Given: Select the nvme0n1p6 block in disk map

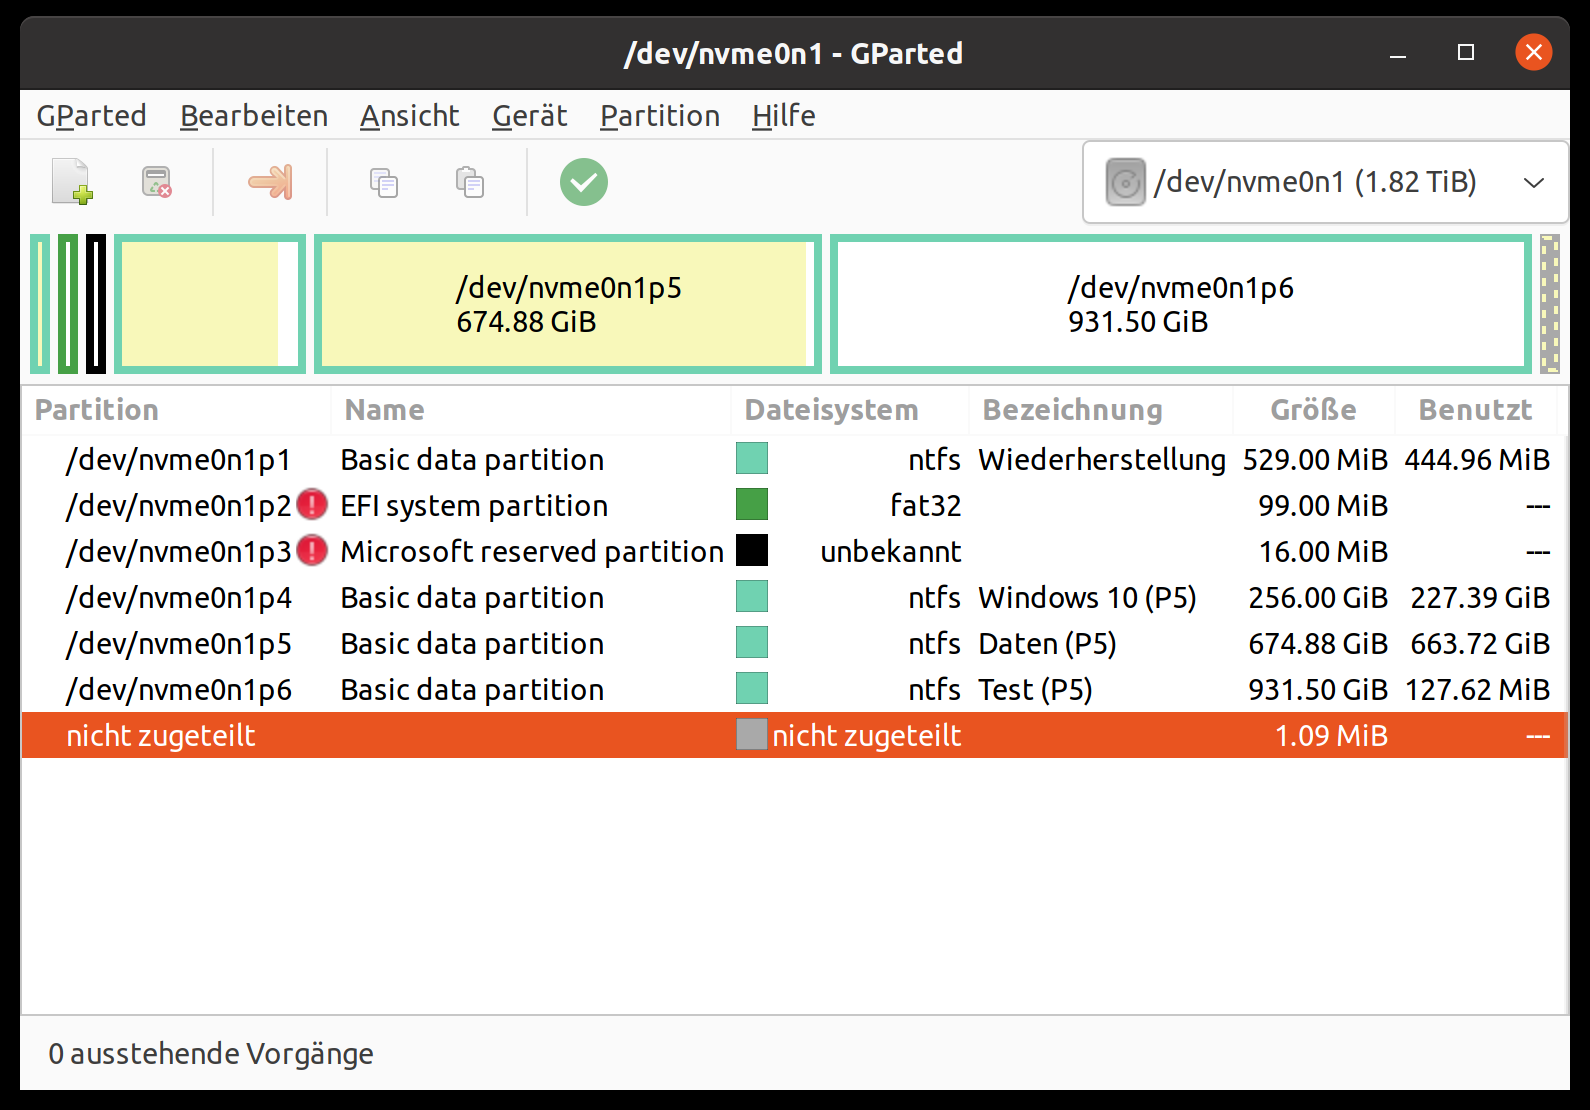Looking at the screenshot, I should pos(1181,304).
